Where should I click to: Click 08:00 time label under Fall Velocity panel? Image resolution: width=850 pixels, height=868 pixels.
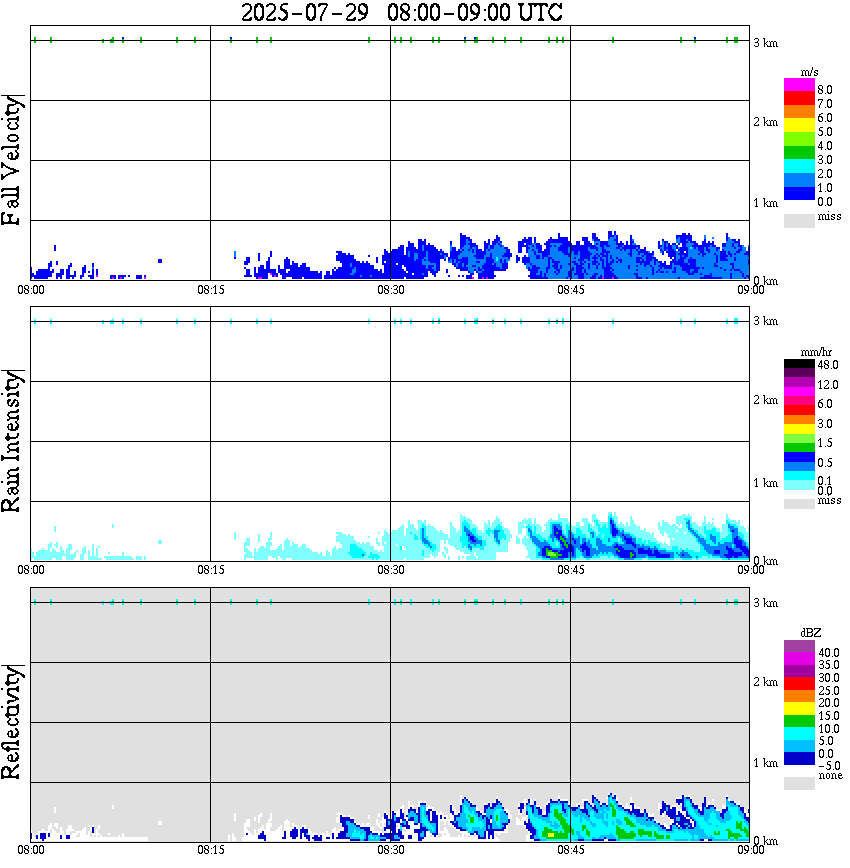point(31,290)
